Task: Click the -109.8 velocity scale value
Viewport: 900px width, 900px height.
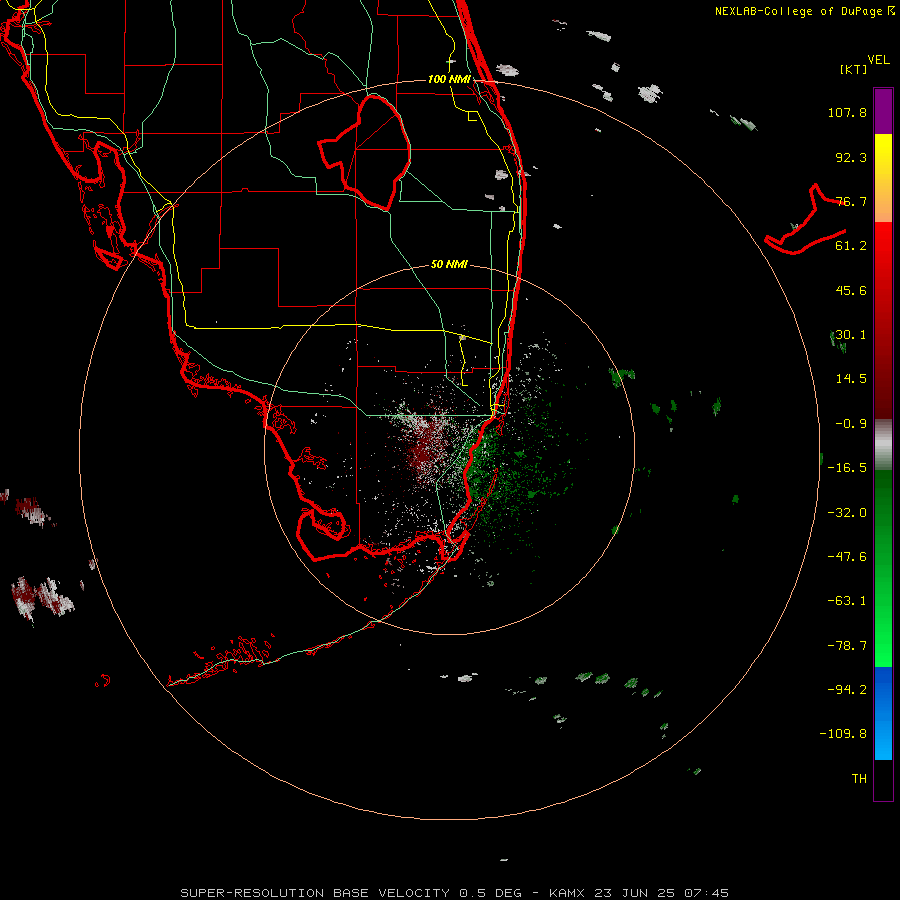Action: coord(843,734)
